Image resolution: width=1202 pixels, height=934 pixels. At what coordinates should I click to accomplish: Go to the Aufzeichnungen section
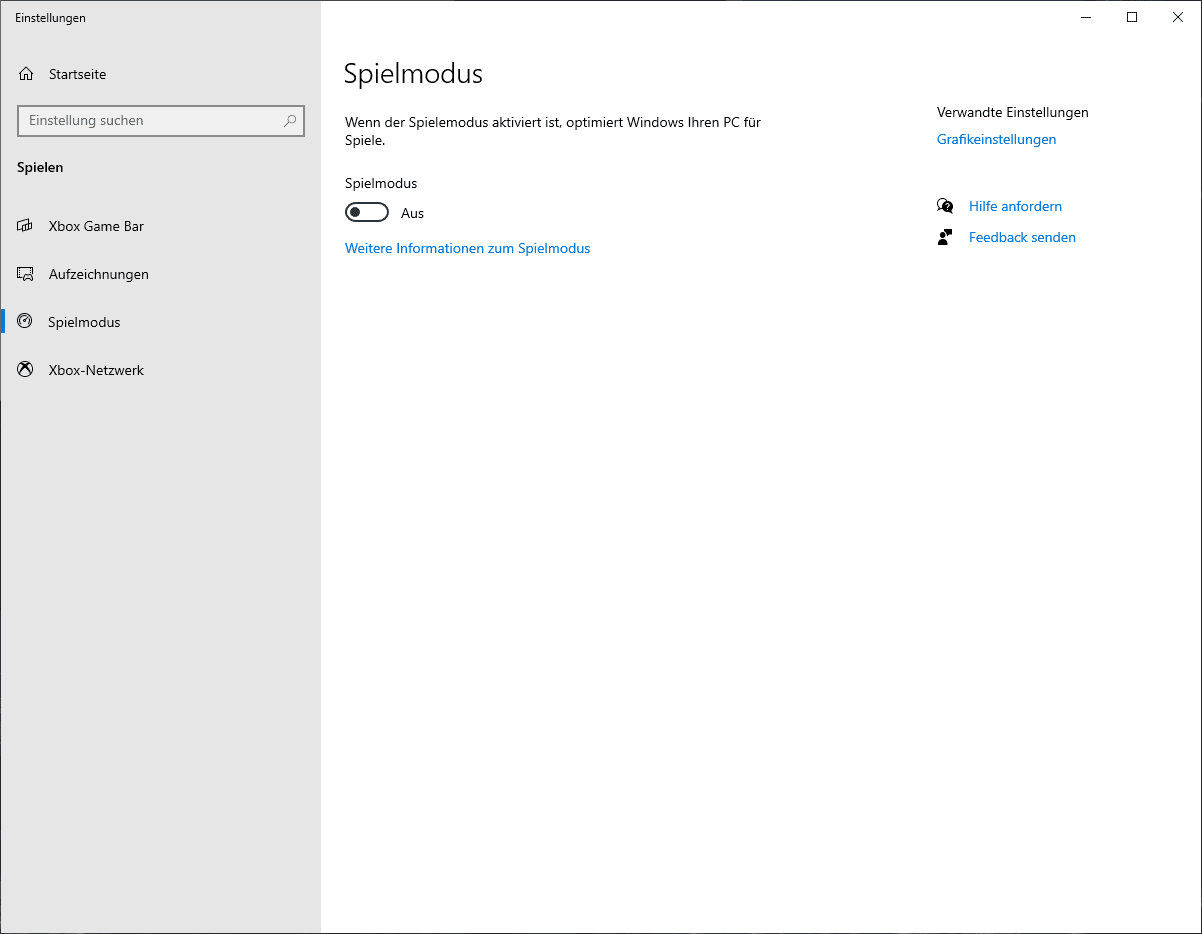160,274
